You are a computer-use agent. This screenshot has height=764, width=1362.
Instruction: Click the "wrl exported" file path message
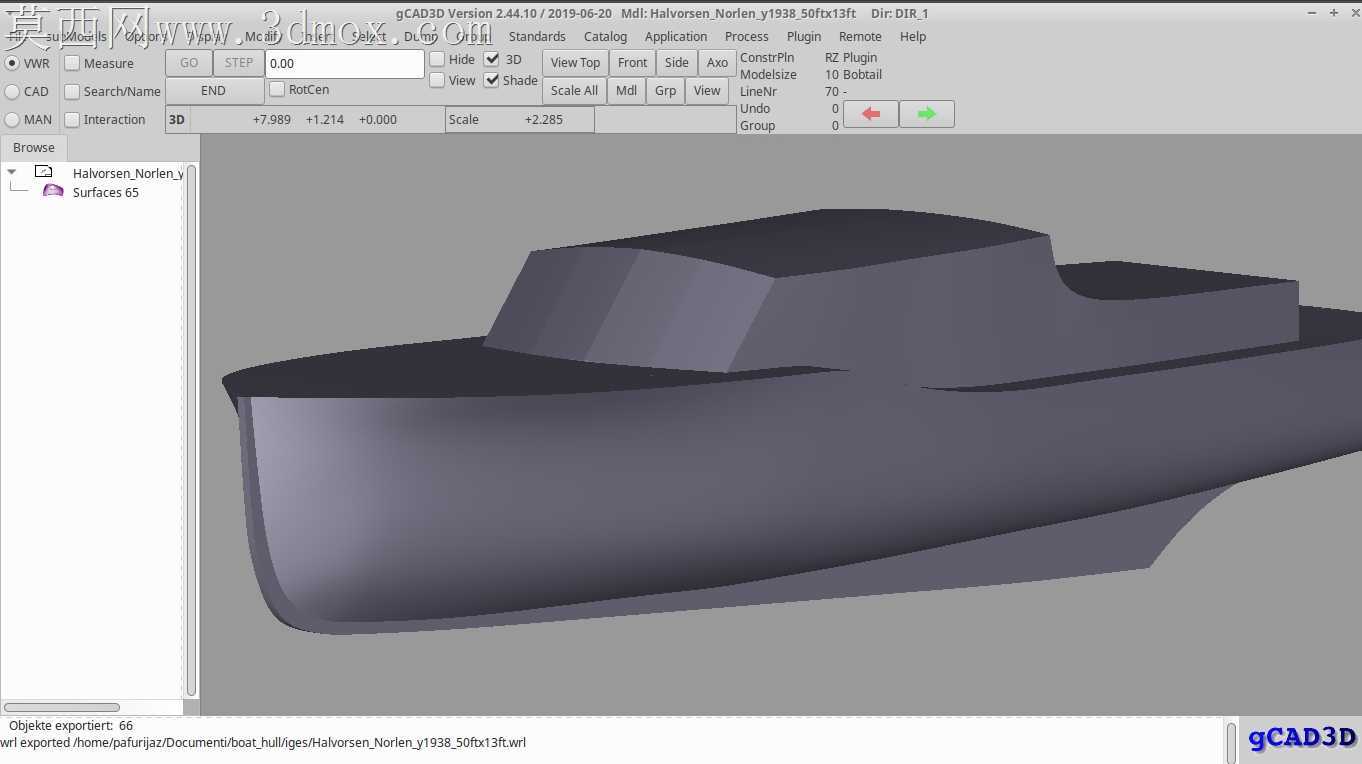point(263,742)
